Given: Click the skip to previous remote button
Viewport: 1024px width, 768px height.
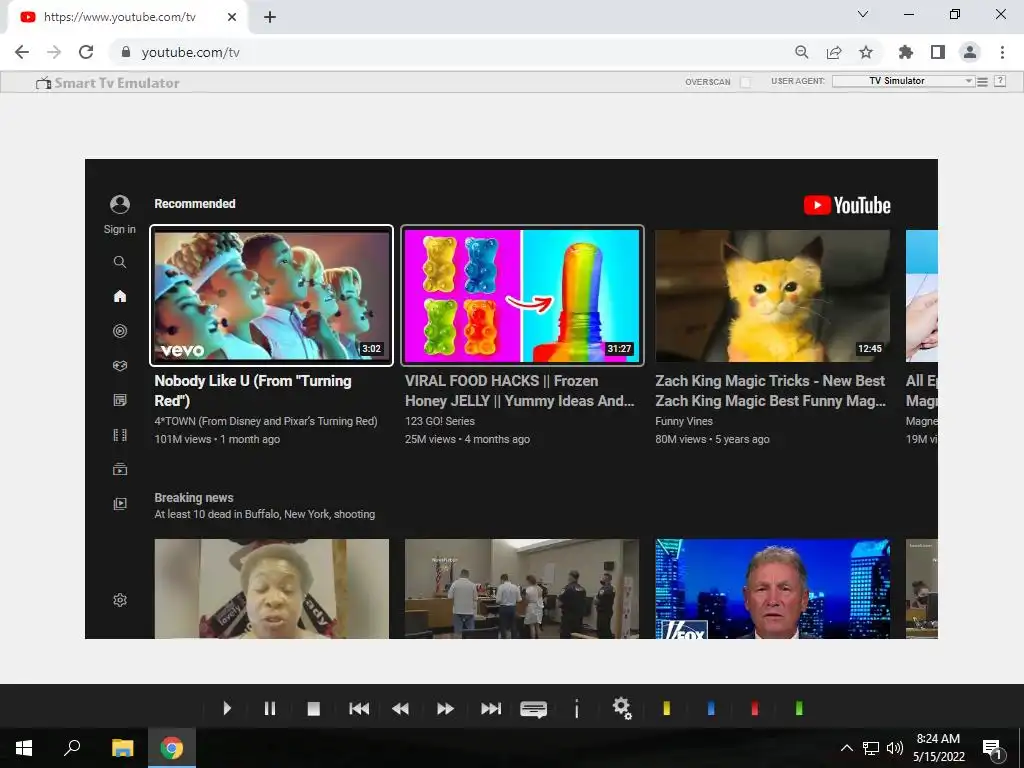Looking at the screenshot, I should point(359,709).
